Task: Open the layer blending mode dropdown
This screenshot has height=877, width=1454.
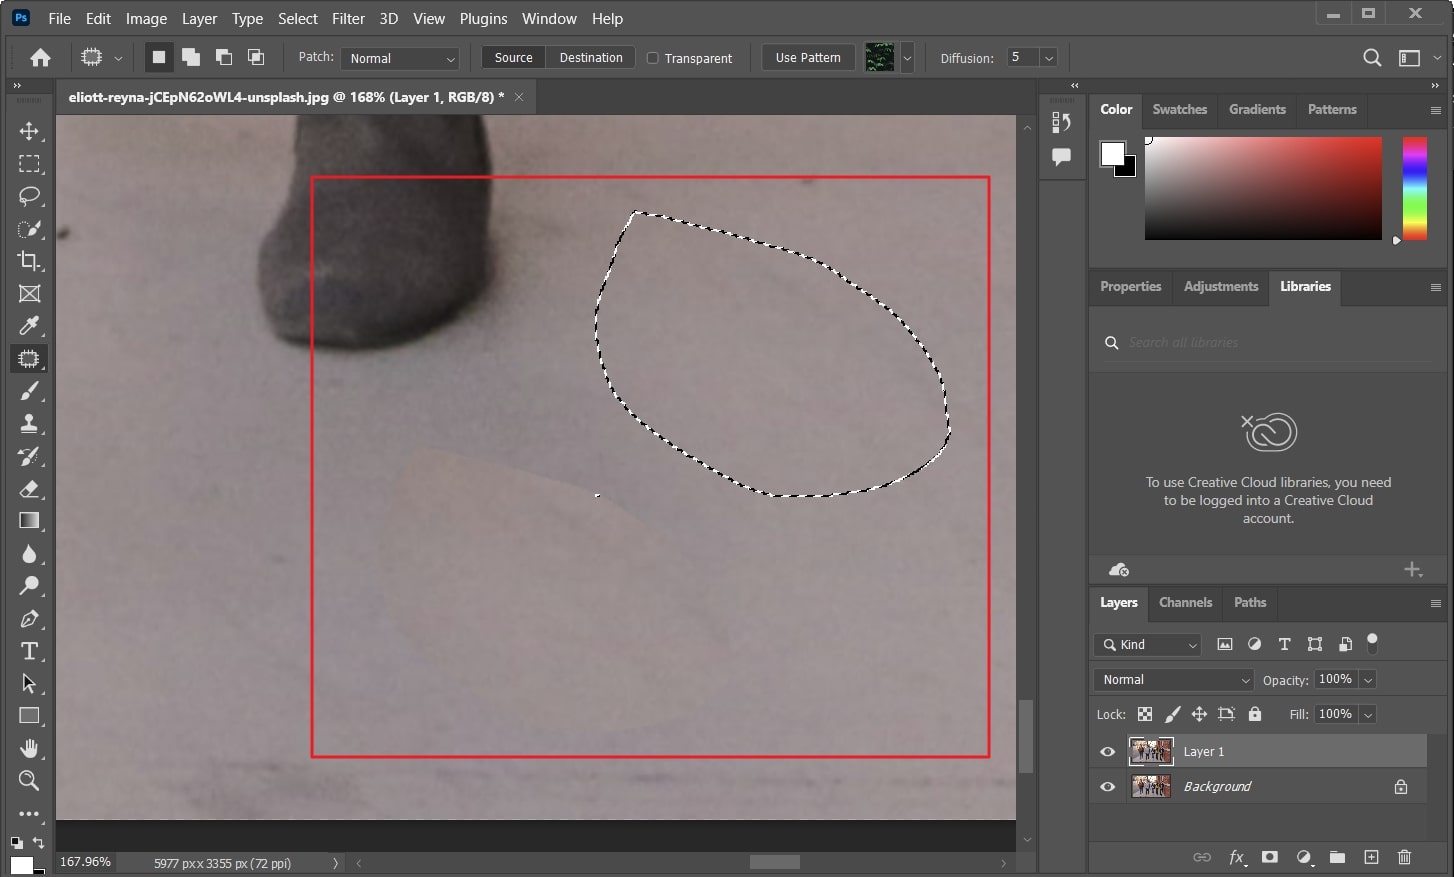Action: (x=1172, y=679)
